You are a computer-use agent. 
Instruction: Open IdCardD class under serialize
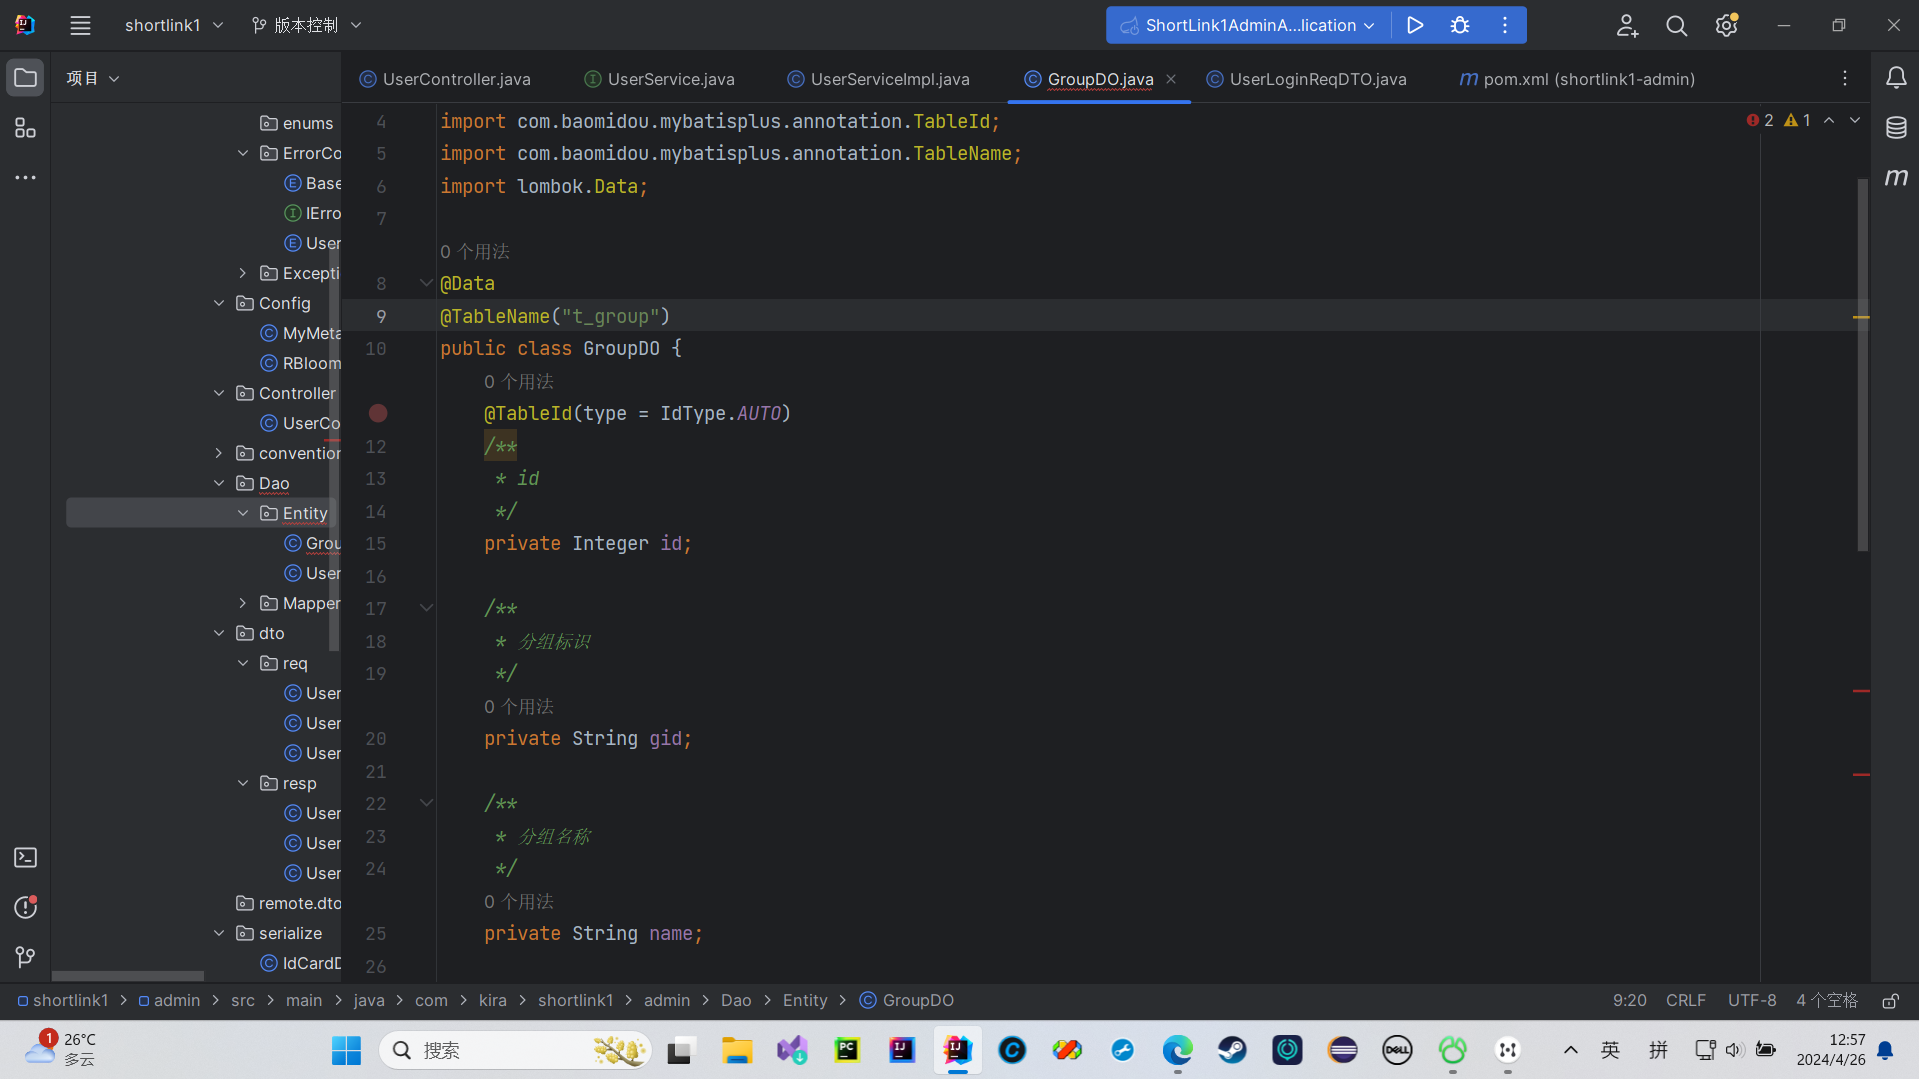click(300, 963)
